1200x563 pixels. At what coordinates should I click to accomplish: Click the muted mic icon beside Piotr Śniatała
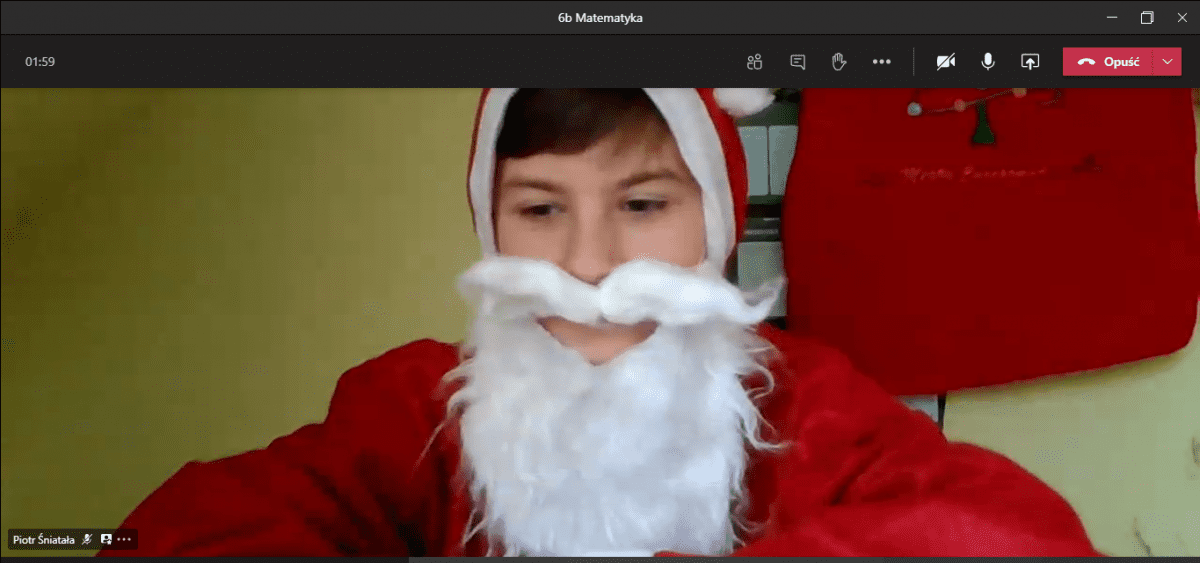pyautogui.click(x=87, y=539)
